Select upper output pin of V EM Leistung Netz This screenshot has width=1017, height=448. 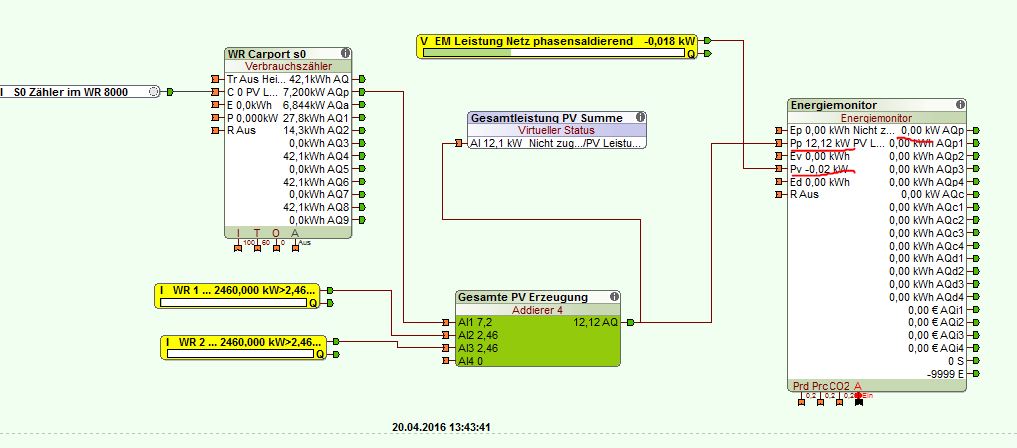708,40
